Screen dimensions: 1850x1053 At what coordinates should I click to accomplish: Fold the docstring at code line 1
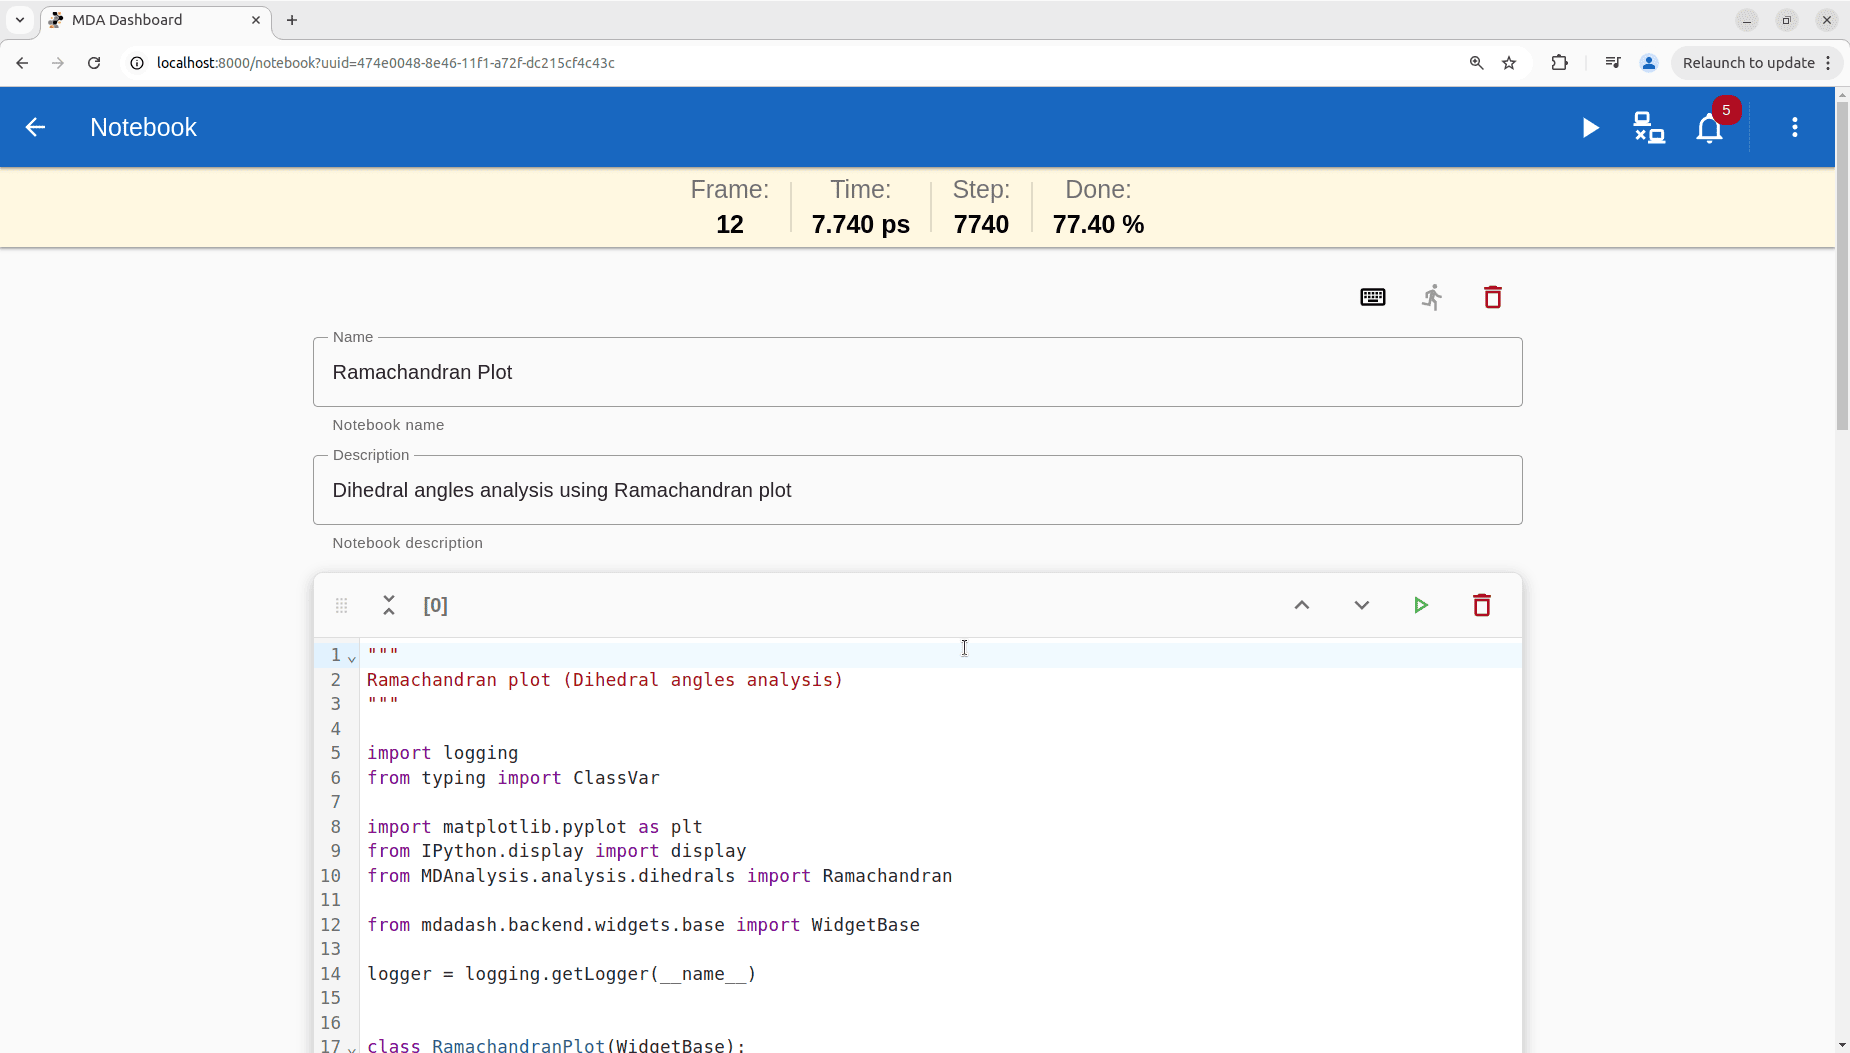(352, 658)
